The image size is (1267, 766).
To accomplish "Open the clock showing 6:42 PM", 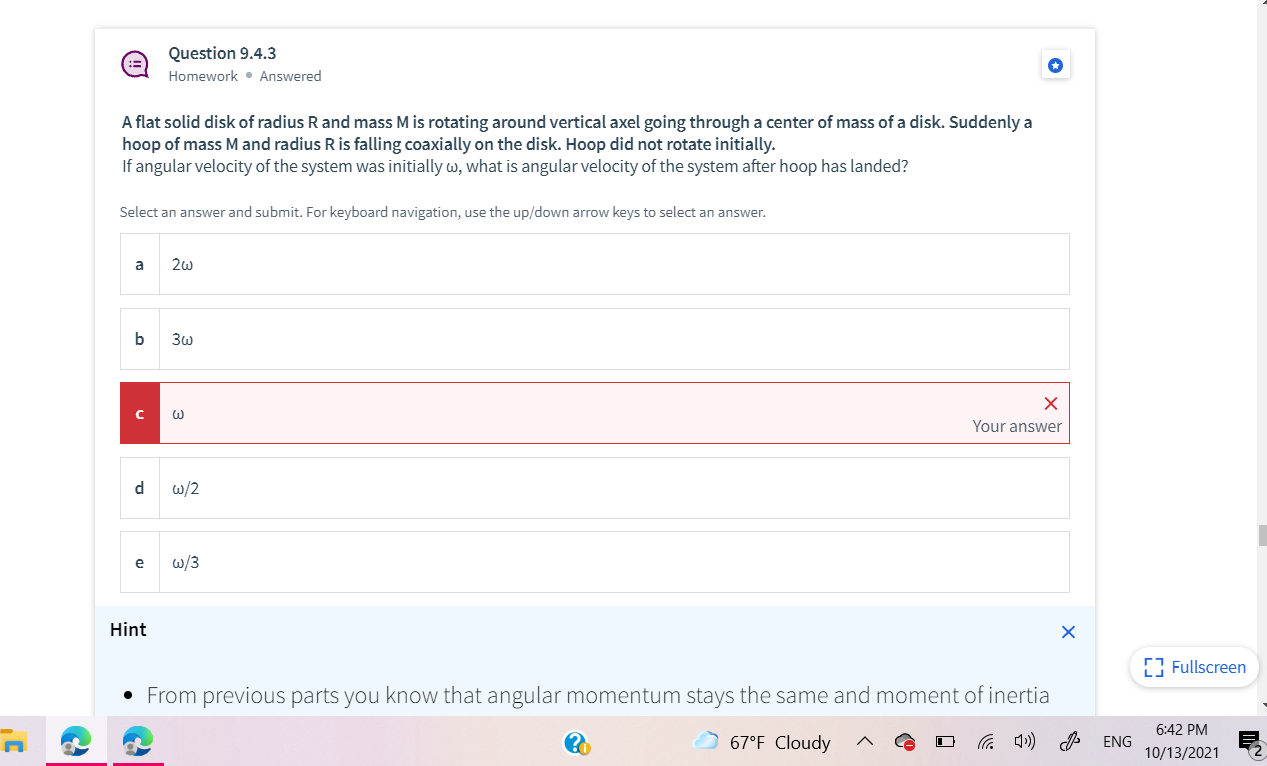I will pos(1181,741).
